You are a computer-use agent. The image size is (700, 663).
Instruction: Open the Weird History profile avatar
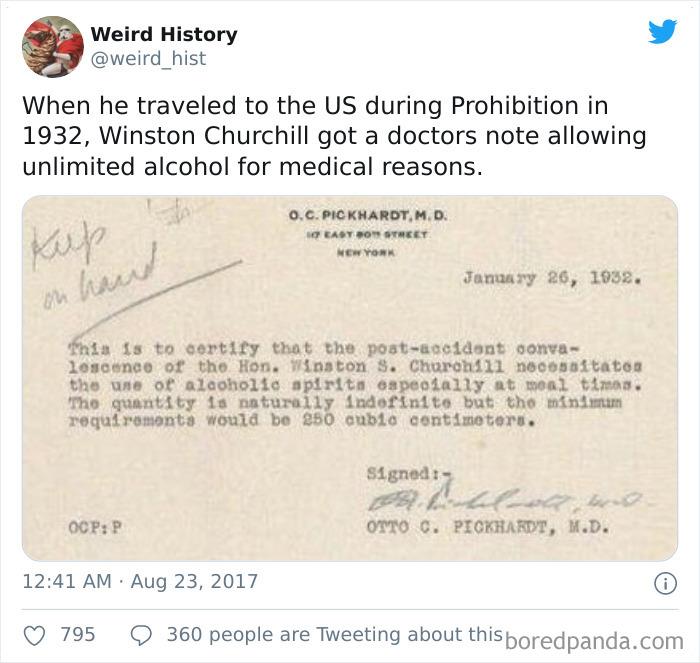pos(53,46)
